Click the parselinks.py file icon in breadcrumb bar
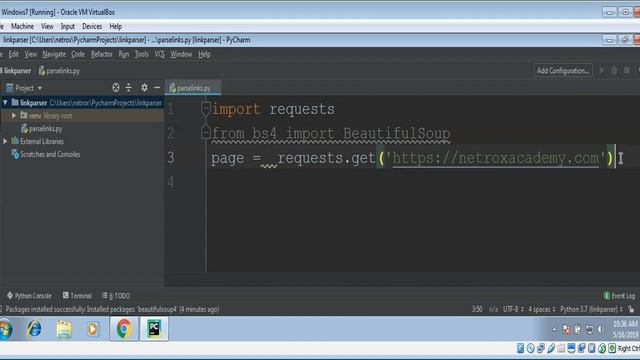This screenshot has width=640, height=360. 42,71
